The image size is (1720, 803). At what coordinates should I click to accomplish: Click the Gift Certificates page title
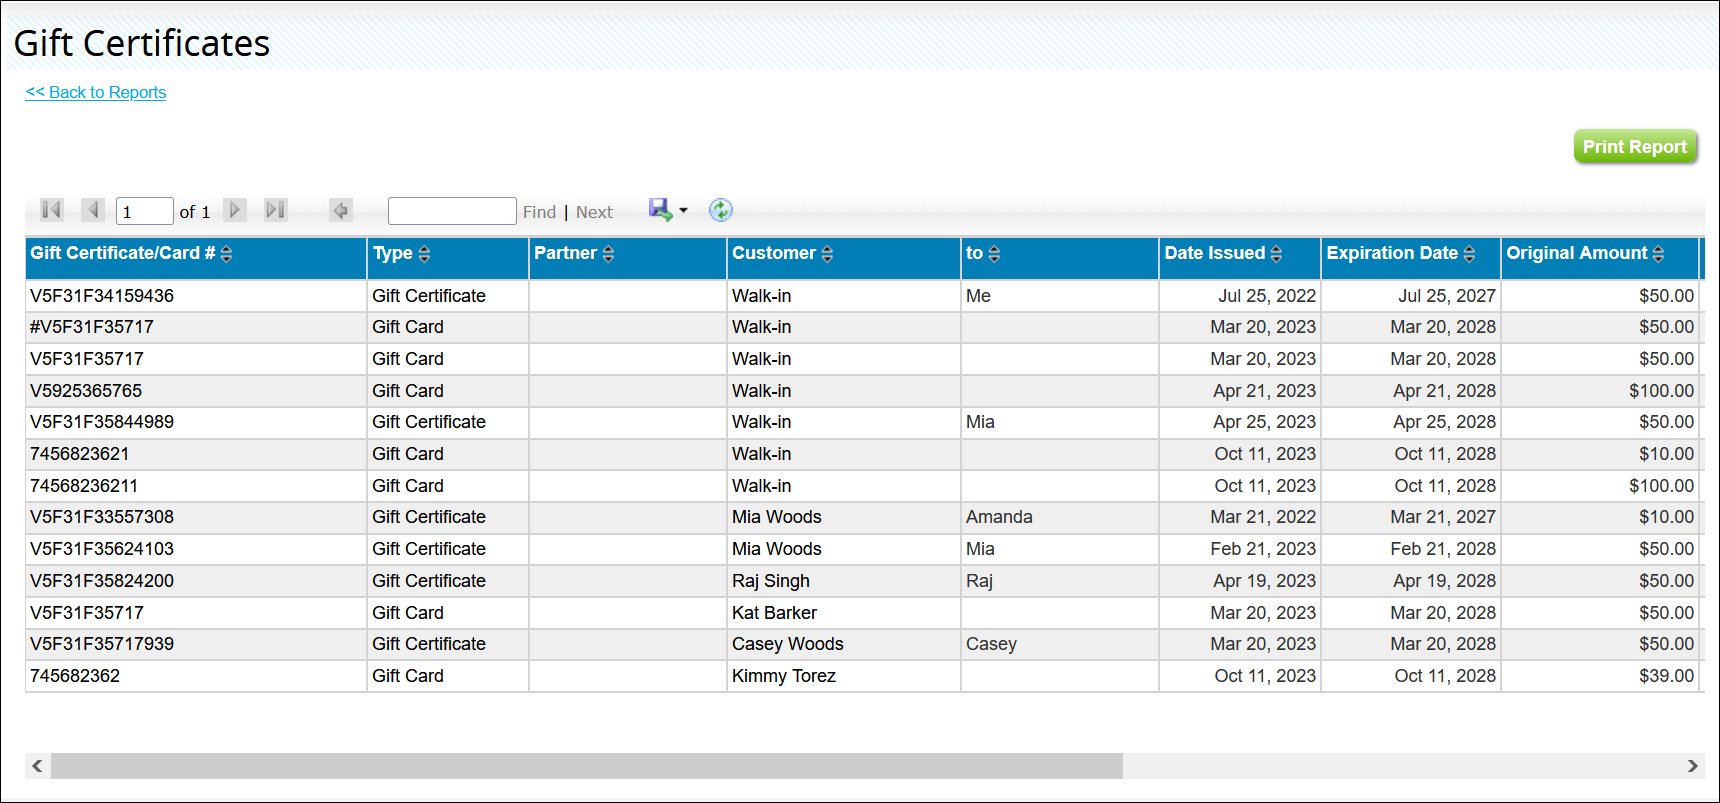[x=142, y=43]
